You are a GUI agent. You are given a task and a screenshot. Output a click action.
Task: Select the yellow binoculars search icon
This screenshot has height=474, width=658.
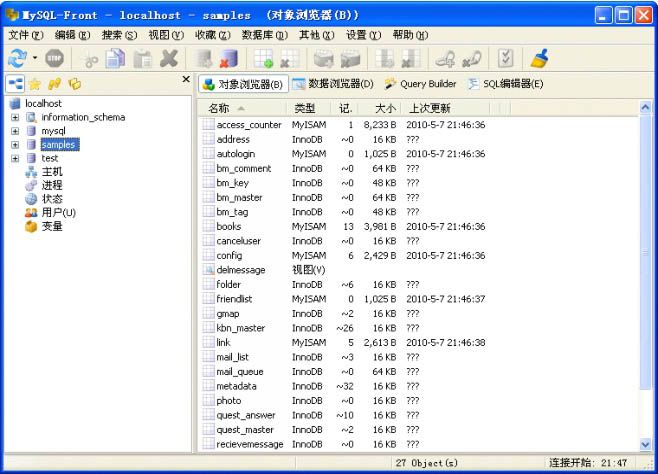coord(55,84)
